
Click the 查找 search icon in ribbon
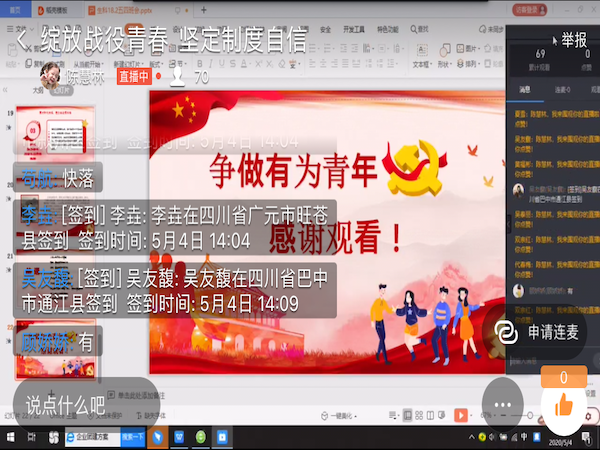pos(419,29)
